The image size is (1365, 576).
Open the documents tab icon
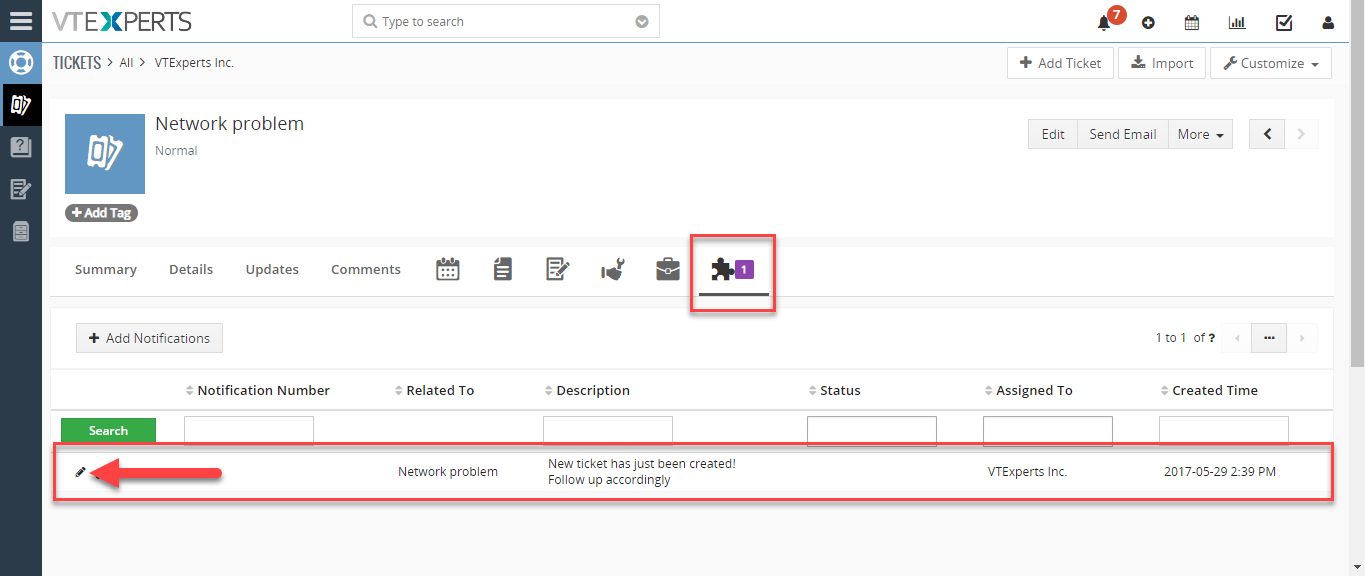click(503, 269)
